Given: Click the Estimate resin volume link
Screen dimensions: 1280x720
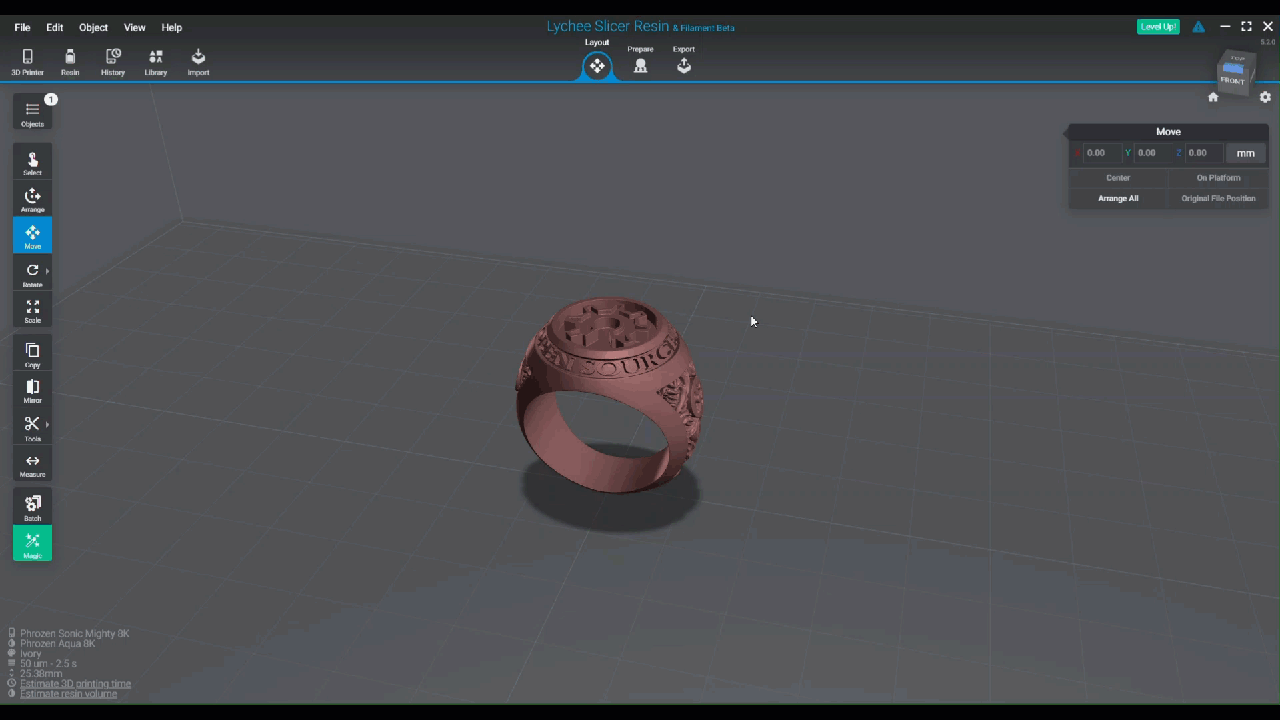Looking at the screenshot, I should click(68, 693).
